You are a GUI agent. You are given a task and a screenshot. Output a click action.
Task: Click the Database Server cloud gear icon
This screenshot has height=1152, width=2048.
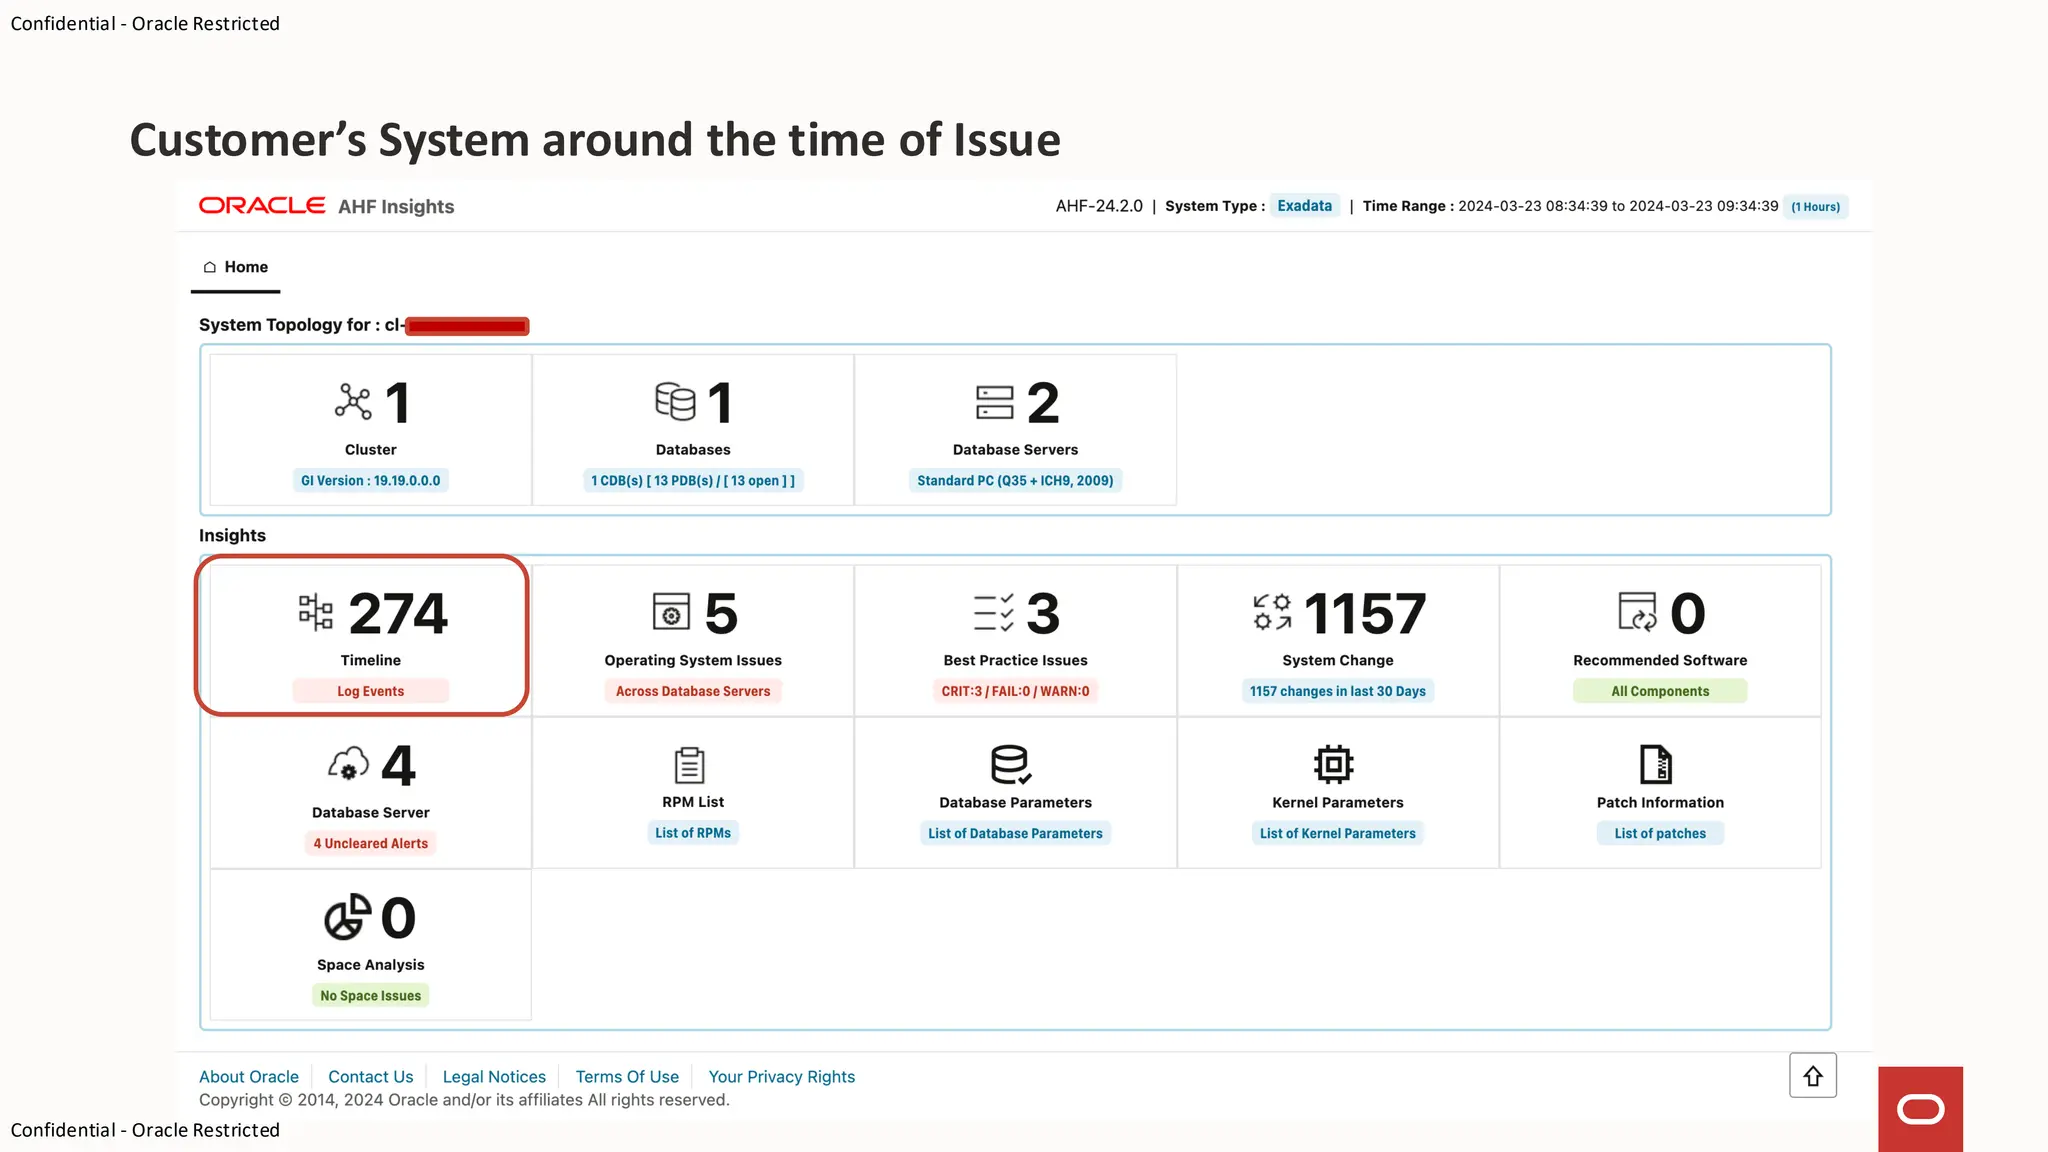[348, 765]
